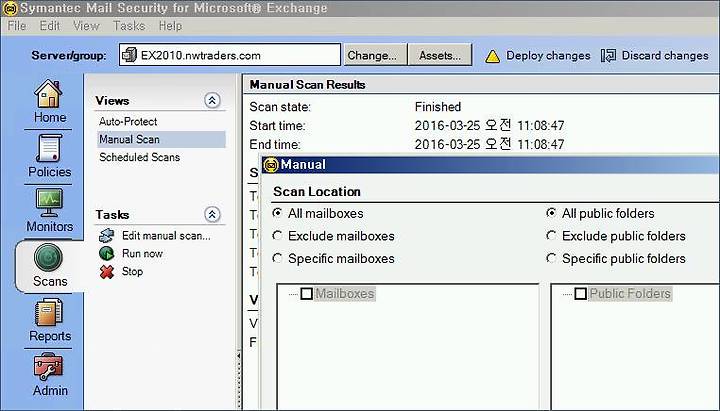Click Discard changes text link
The height and width of the screenshot is (411, 720).
point(665,56)
